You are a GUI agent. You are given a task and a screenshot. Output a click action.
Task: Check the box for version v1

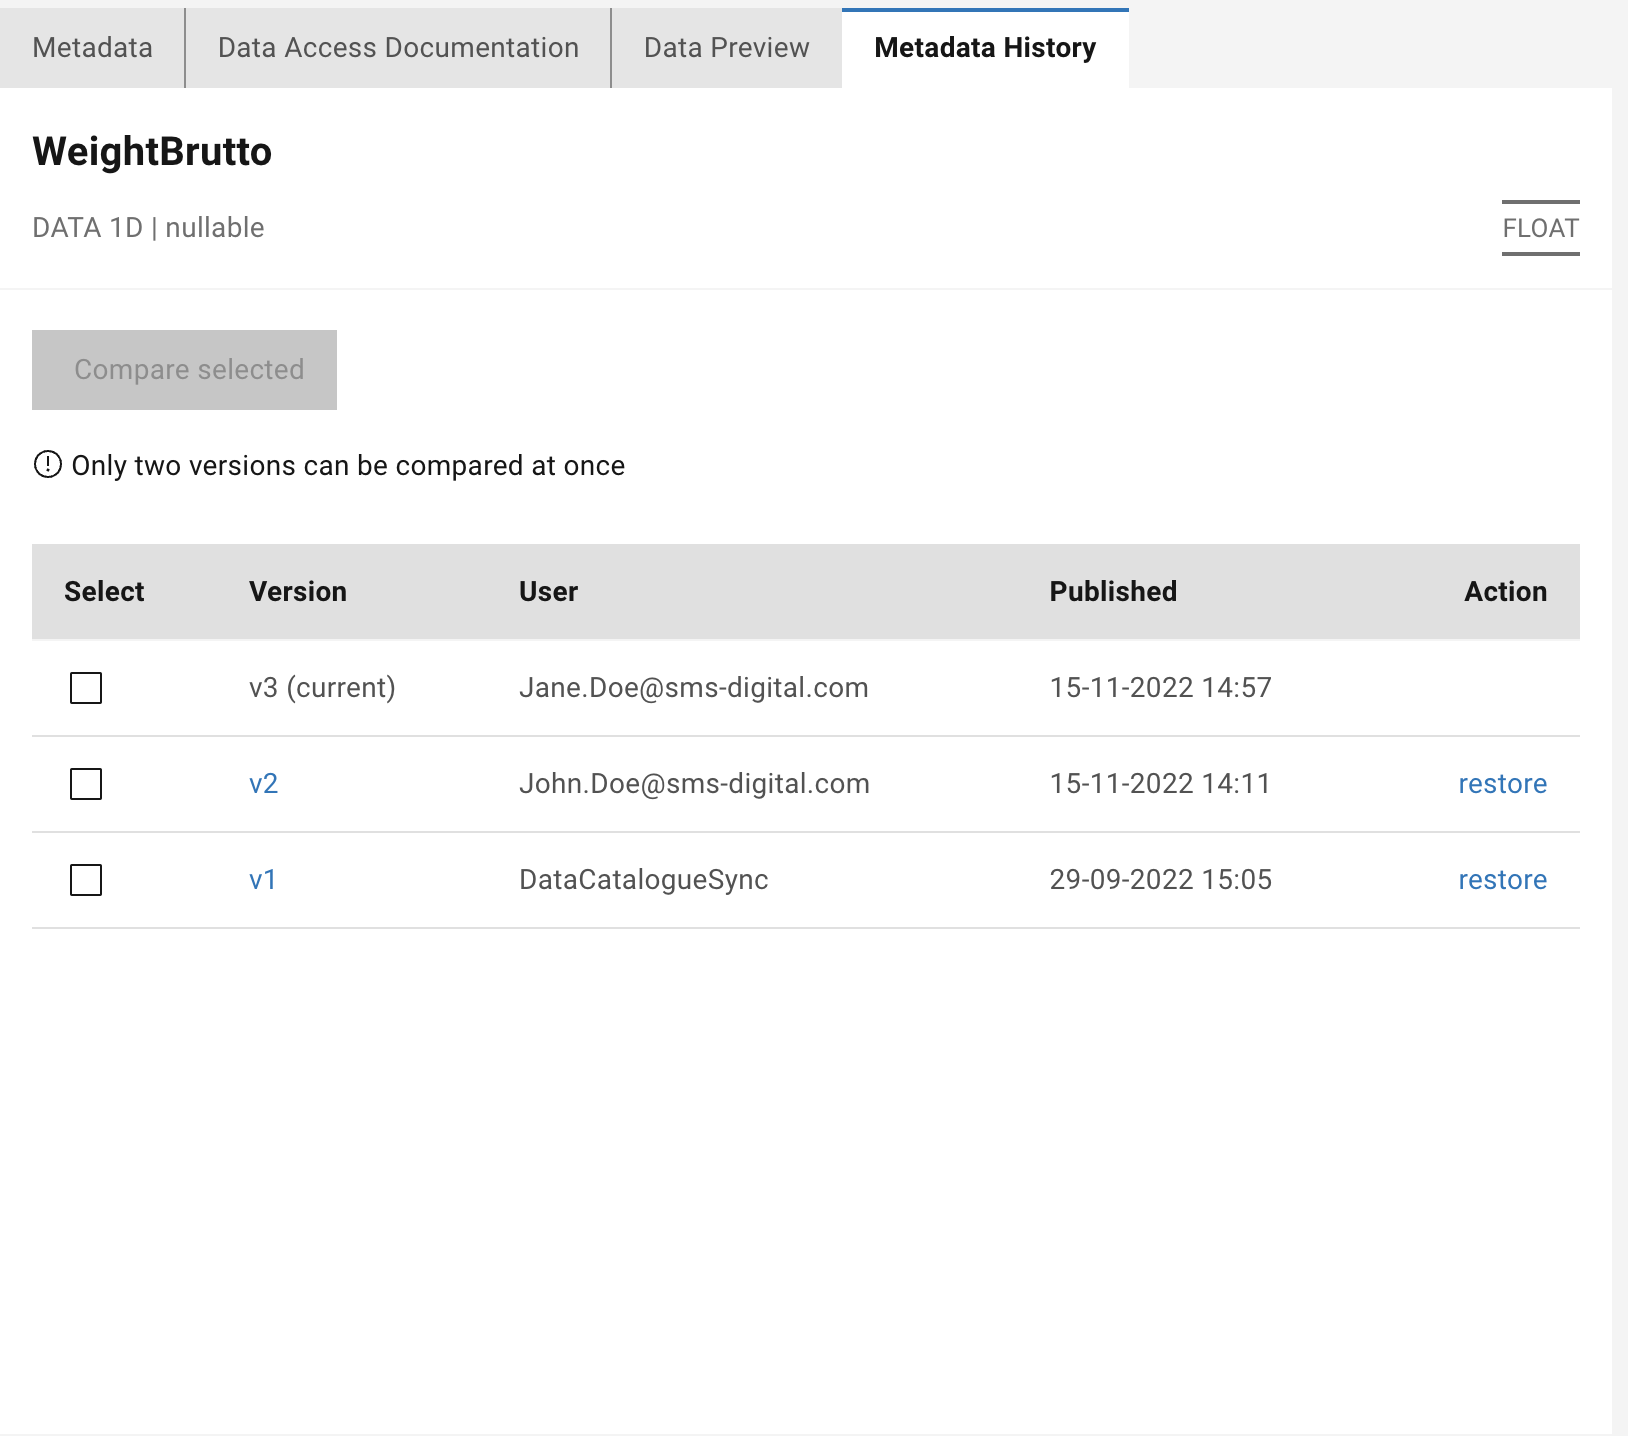point(86,880)
